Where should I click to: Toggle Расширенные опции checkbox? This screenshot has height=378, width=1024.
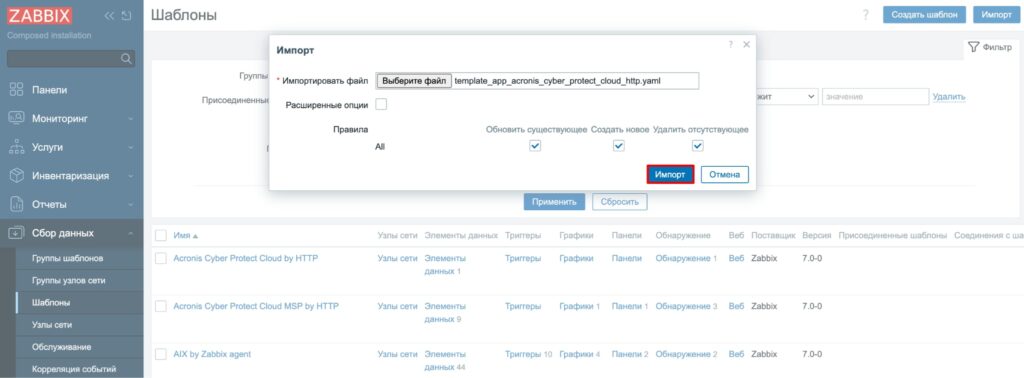coord(381,104)
